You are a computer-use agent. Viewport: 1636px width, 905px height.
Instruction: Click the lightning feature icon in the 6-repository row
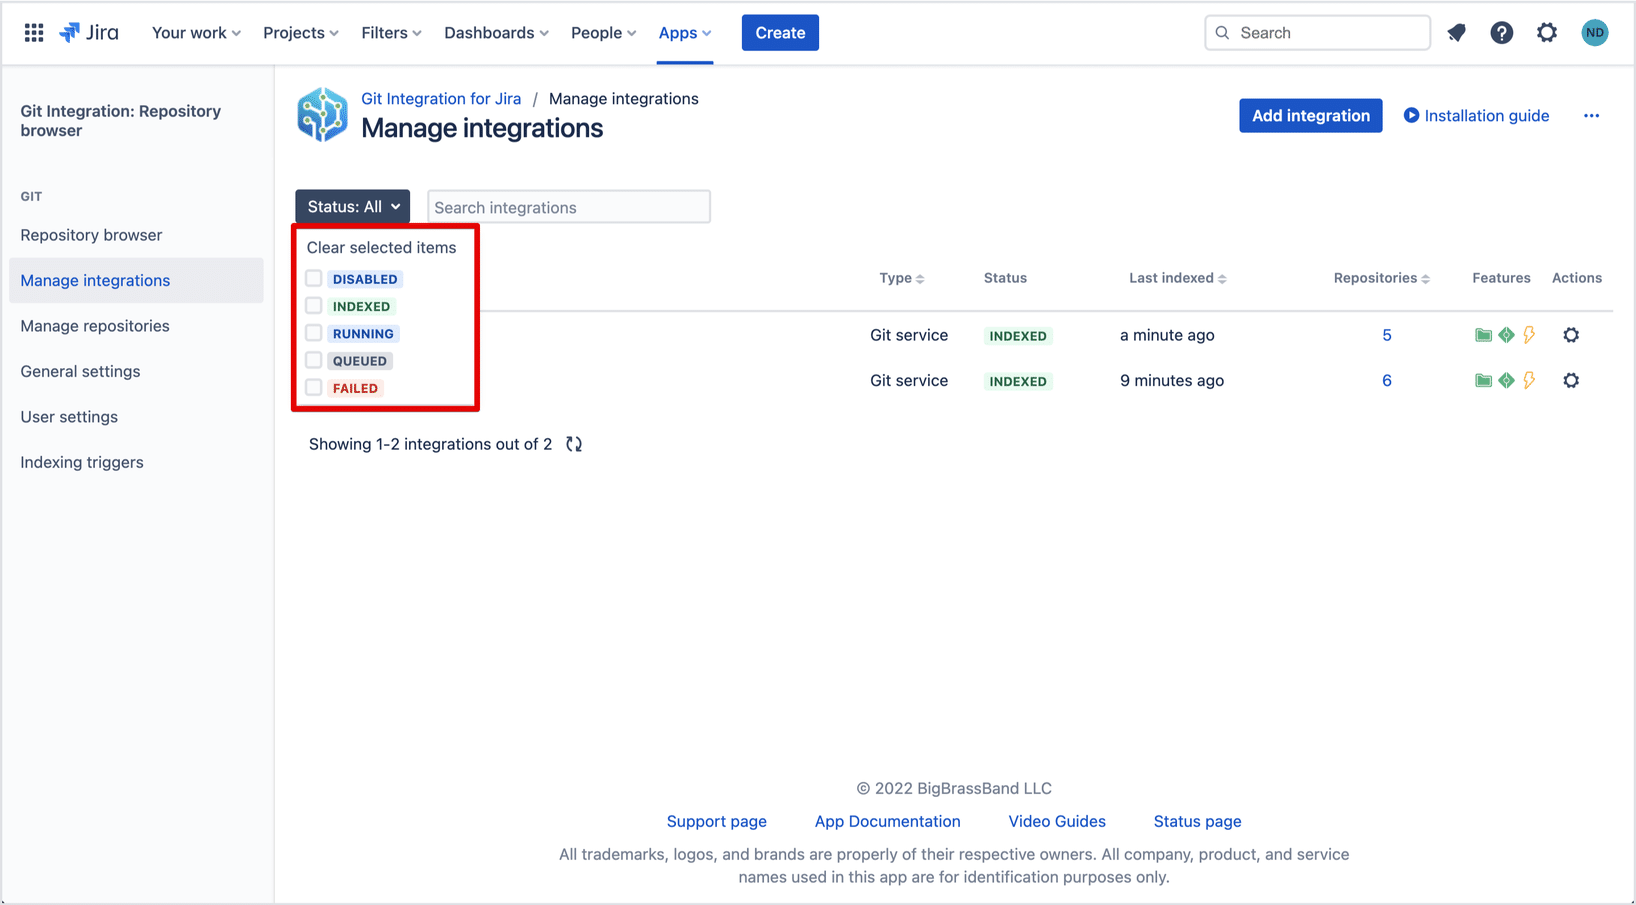pos(1529,380)
